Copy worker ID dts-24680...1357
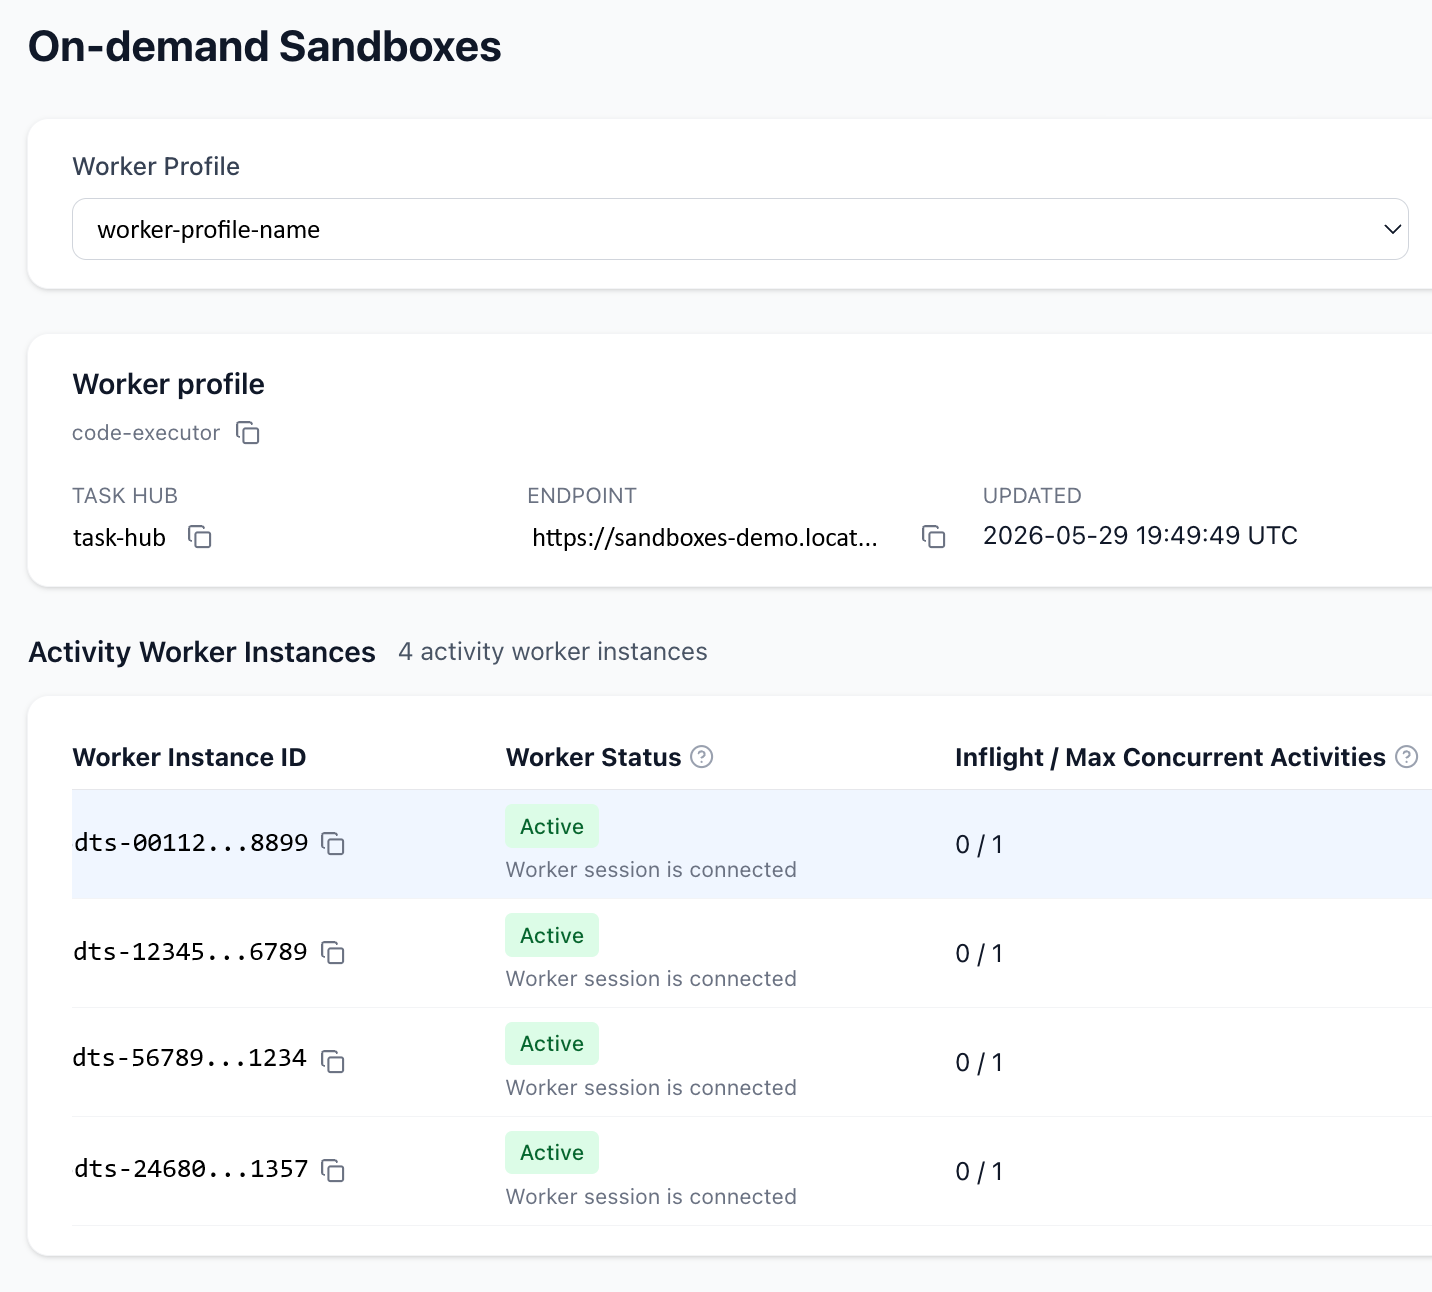Image resolution: width=1432 pixels, height=1292 pixels. coord(333,1170)
